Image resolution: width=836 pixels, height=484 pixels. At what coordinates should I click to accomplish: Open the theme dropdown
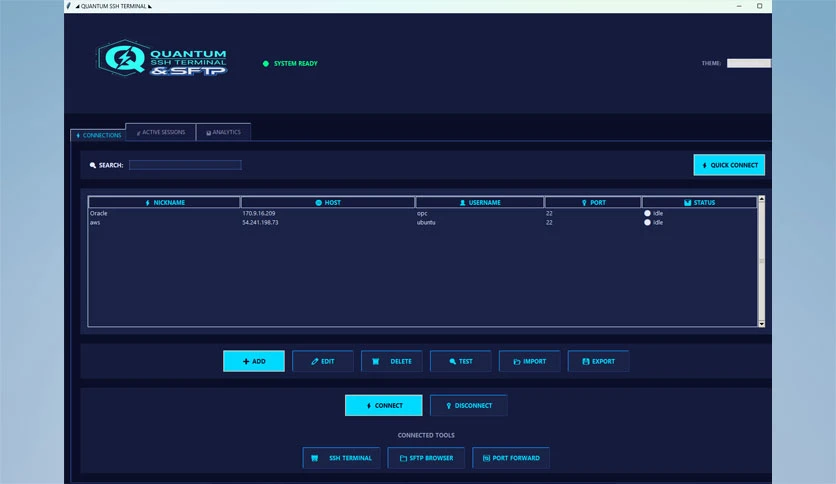(749, 63)
